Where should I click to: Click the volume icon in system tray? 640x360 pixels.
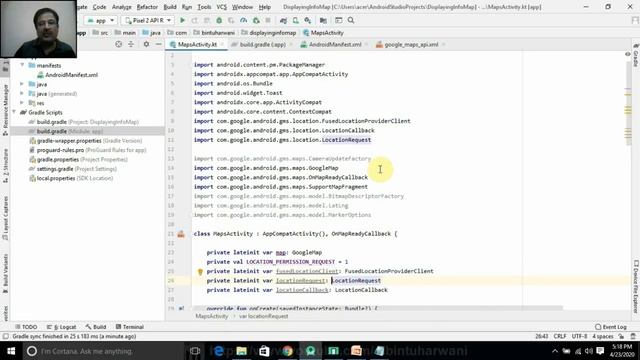pos(589,351)
